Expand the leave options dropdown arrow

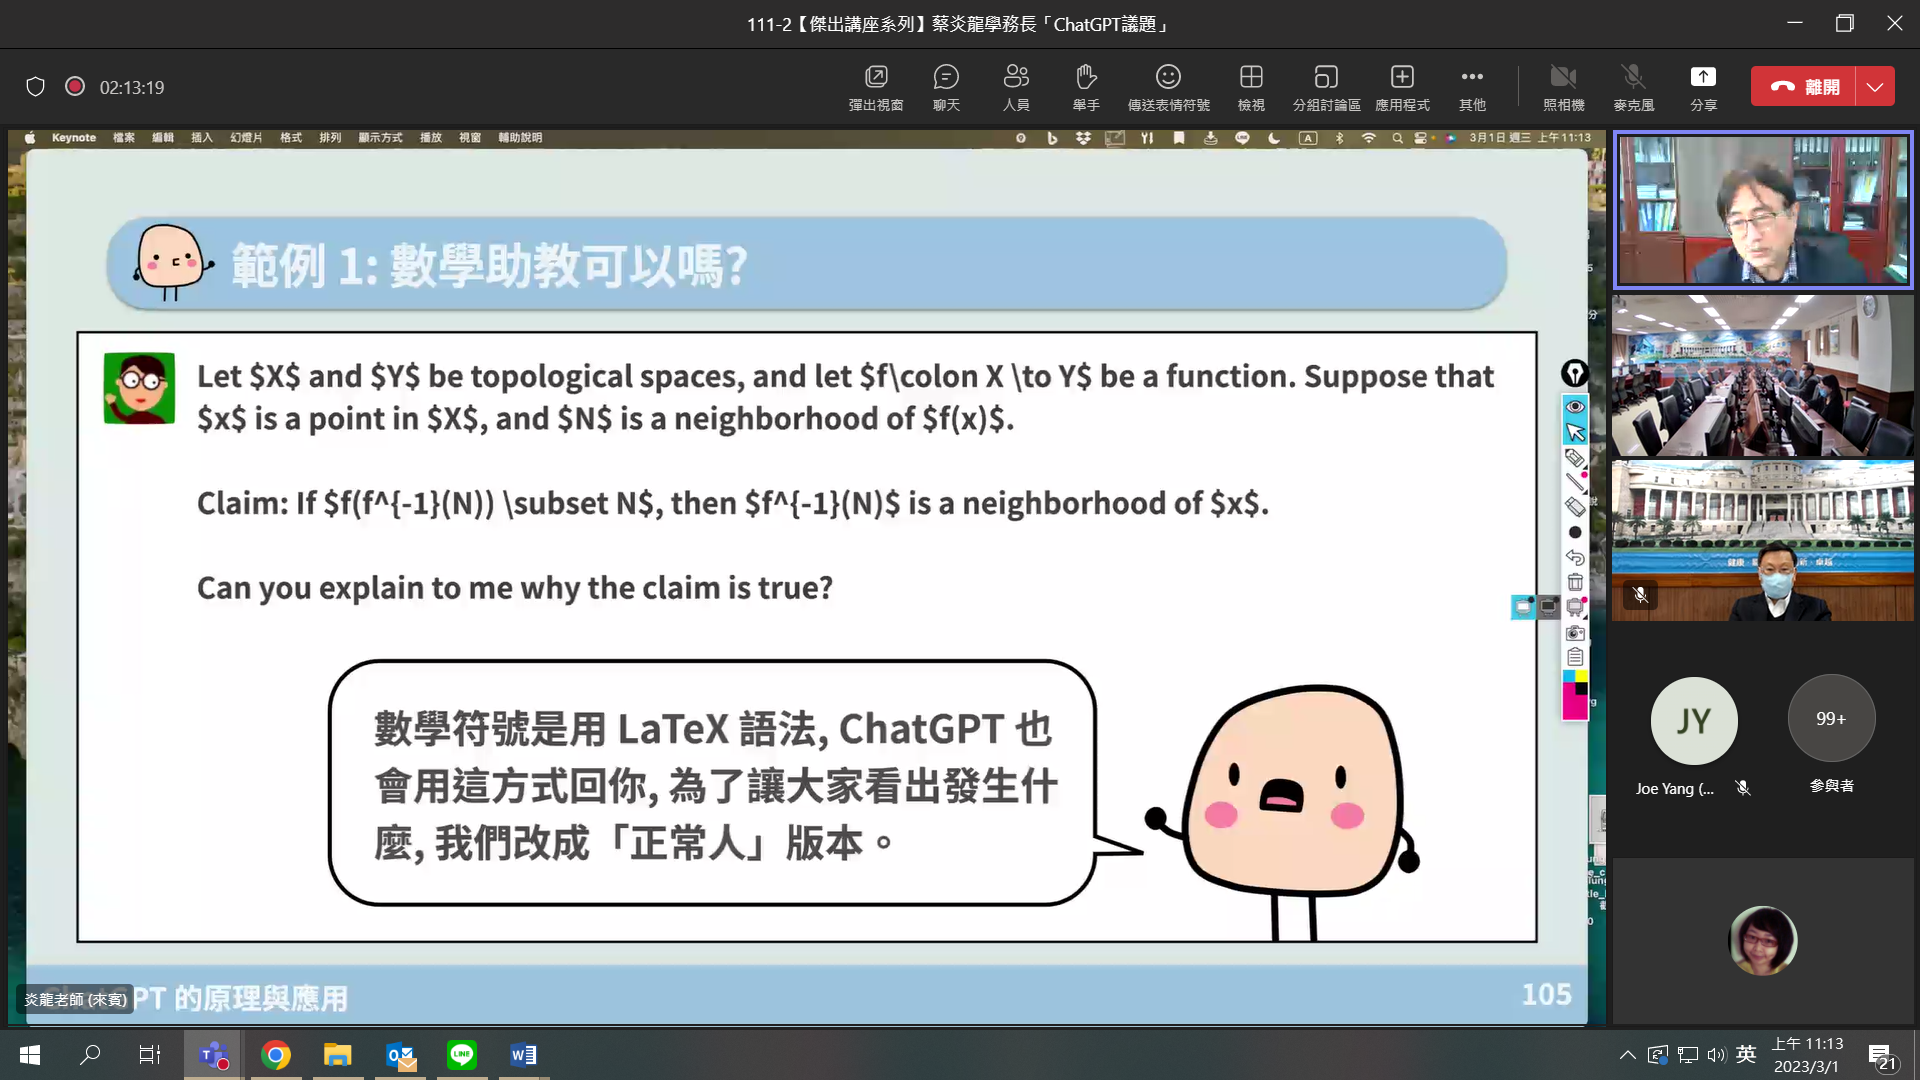click(x=1875, y=86)
